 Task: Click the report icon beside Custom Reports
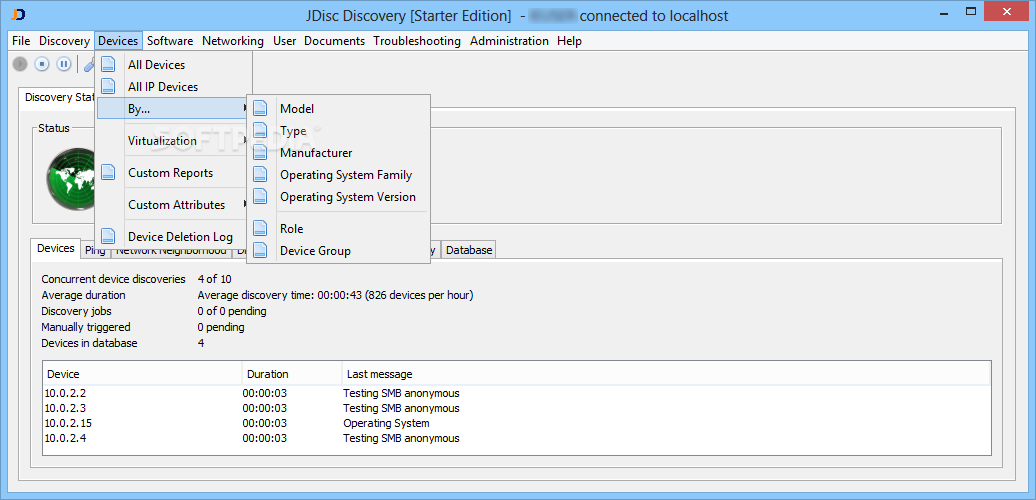point(108,173)
